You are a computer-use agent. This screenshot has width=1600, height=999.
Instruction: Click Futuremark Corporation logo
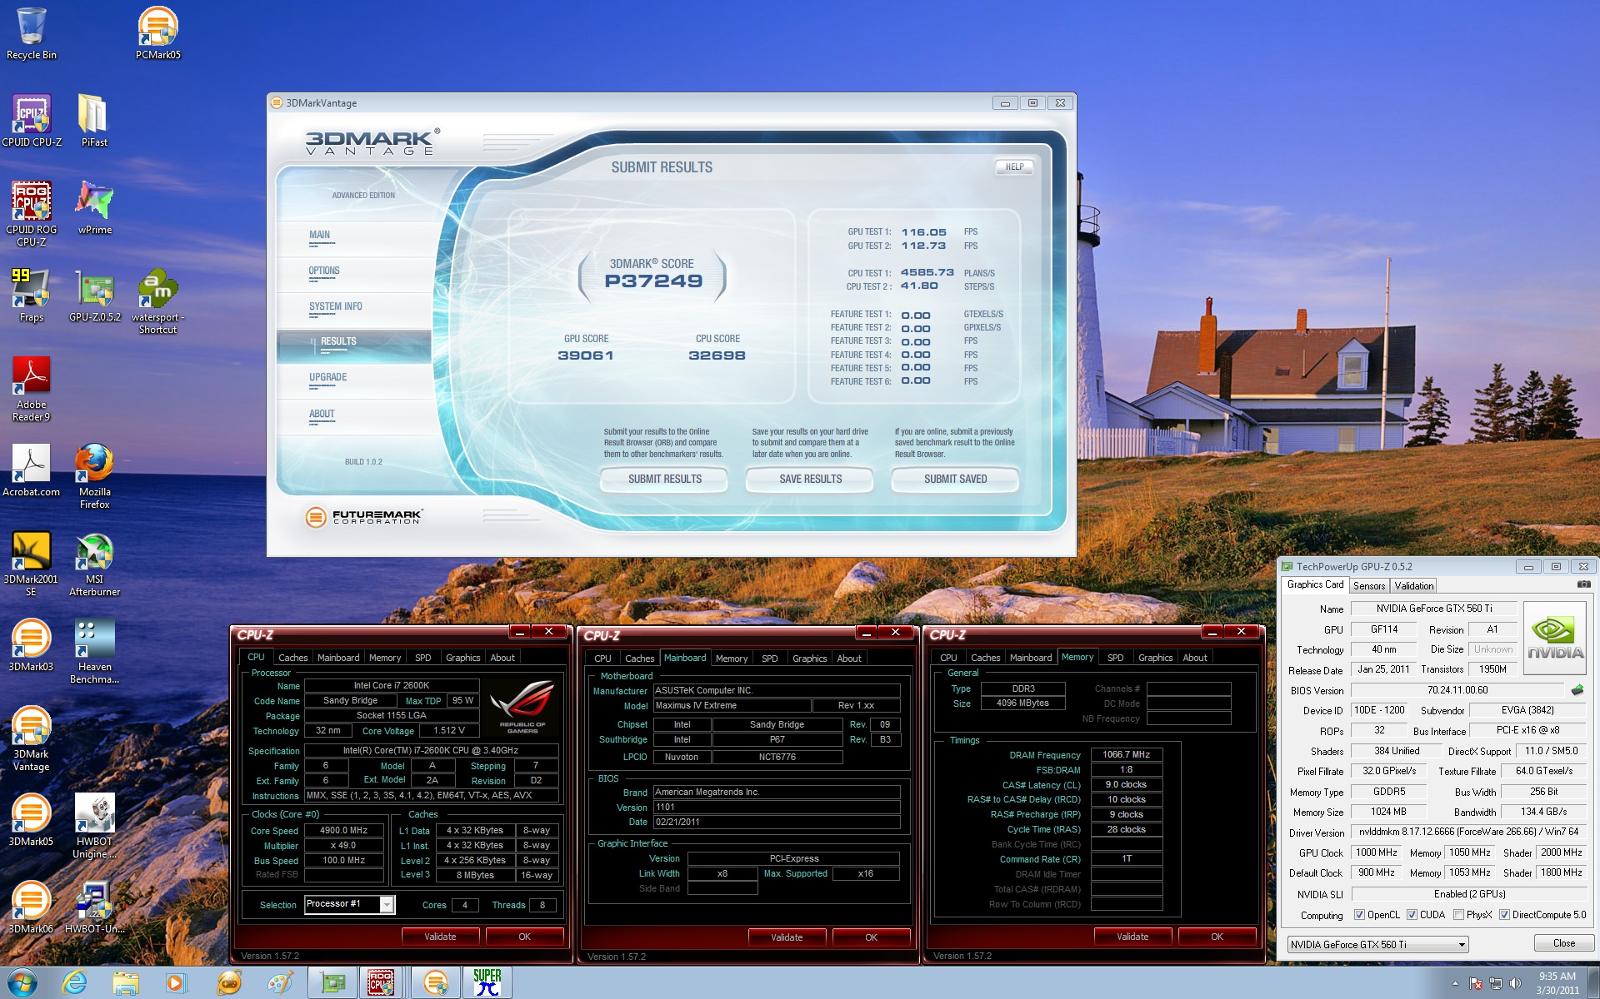[x=364, y=517]
